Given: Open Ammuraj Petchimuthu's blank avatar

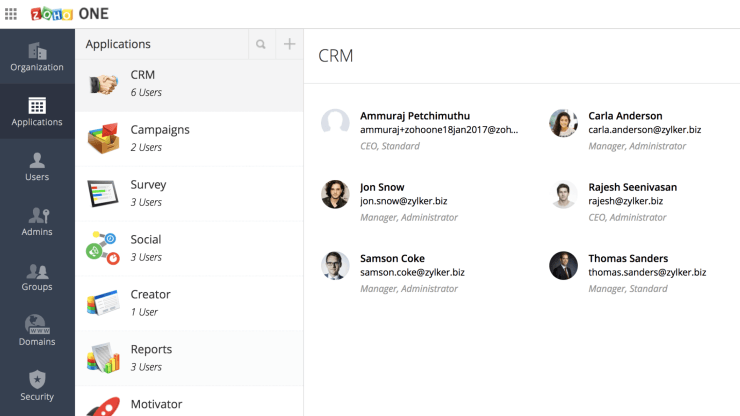Looking at the screenshot, I should (335, 123).
